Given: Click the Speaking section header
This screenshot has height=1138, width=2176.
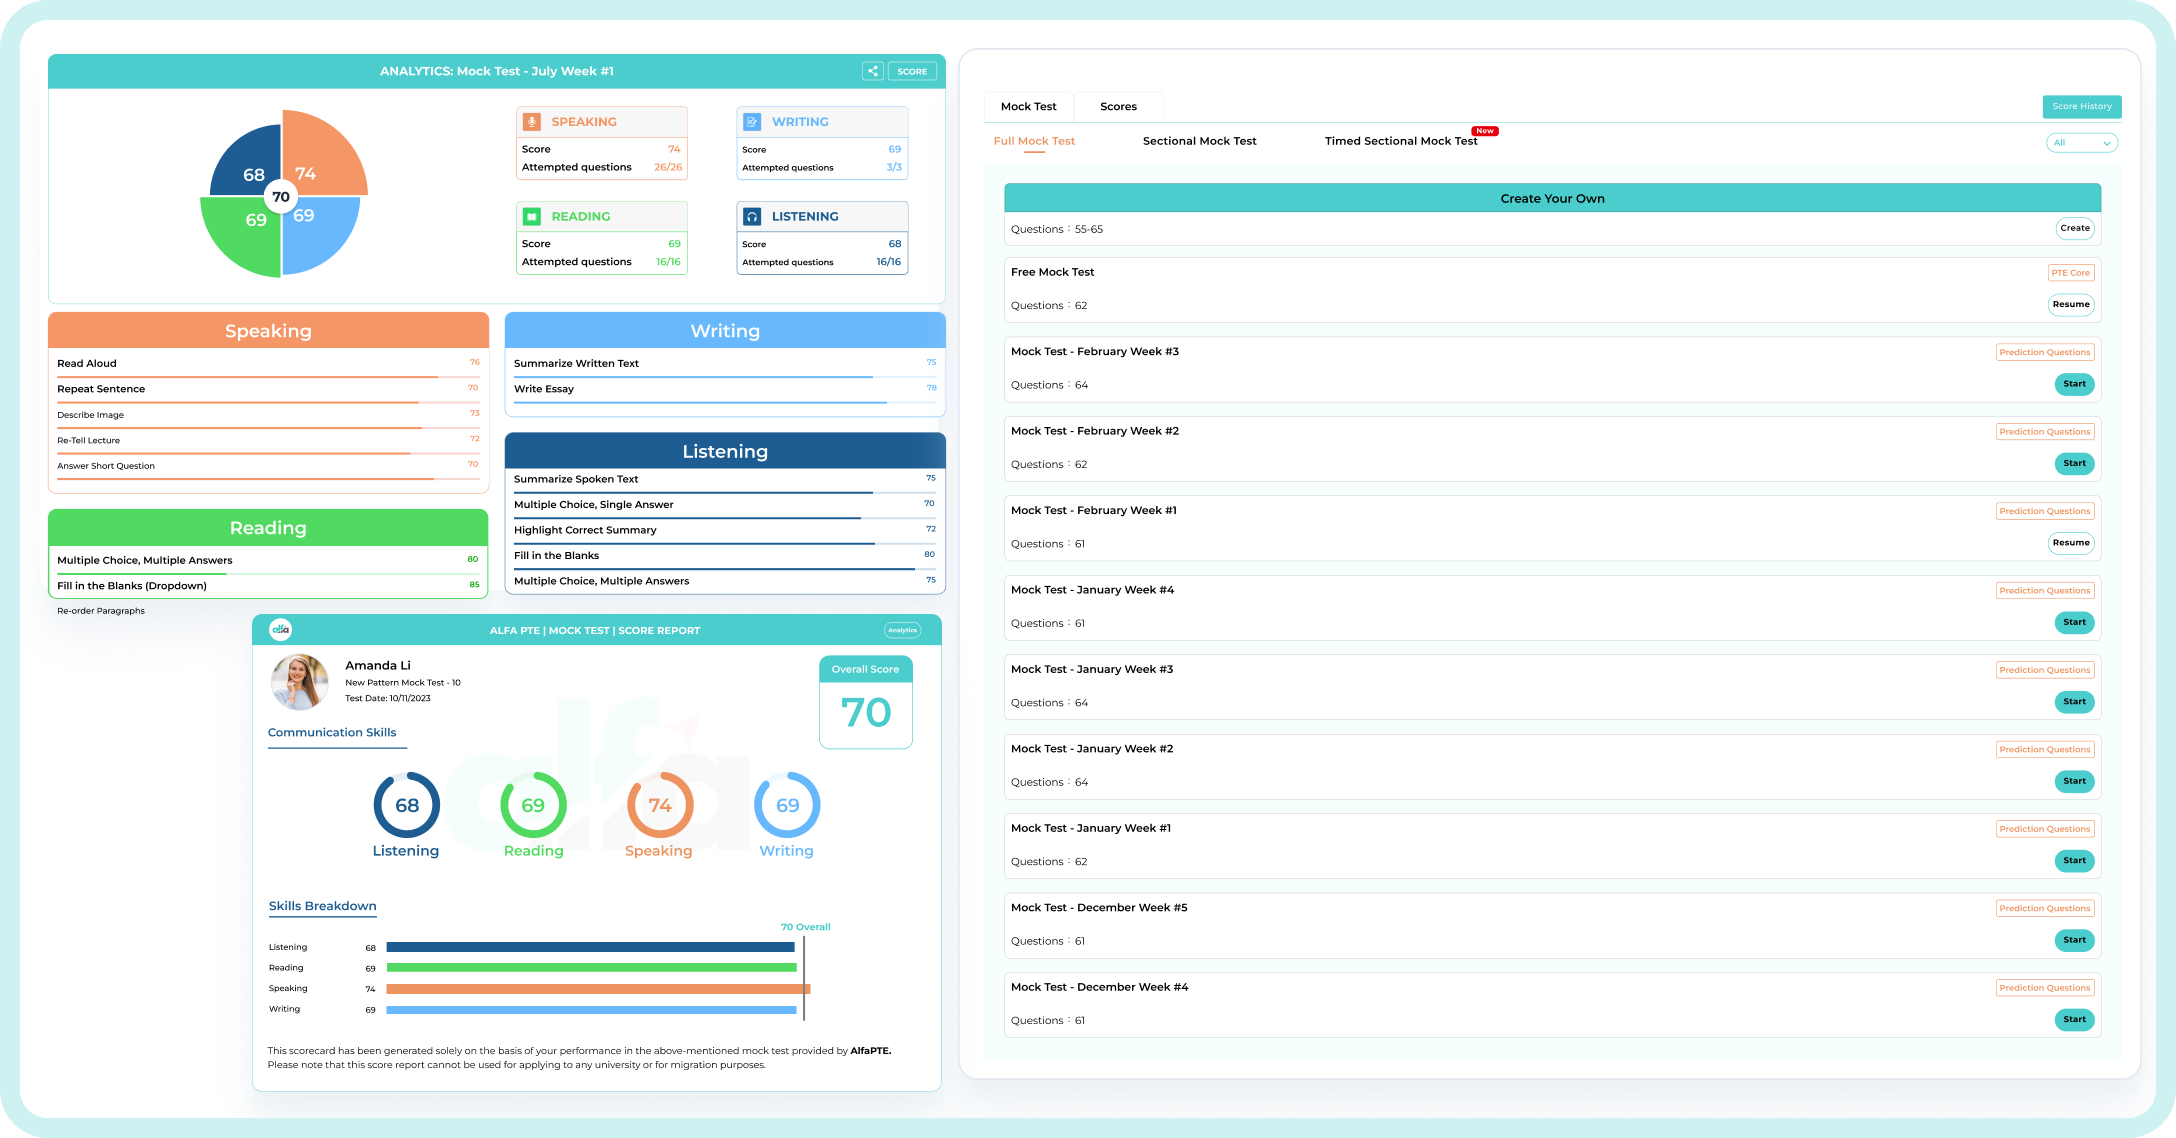Looking at the screenshot, I should [268, 331].
